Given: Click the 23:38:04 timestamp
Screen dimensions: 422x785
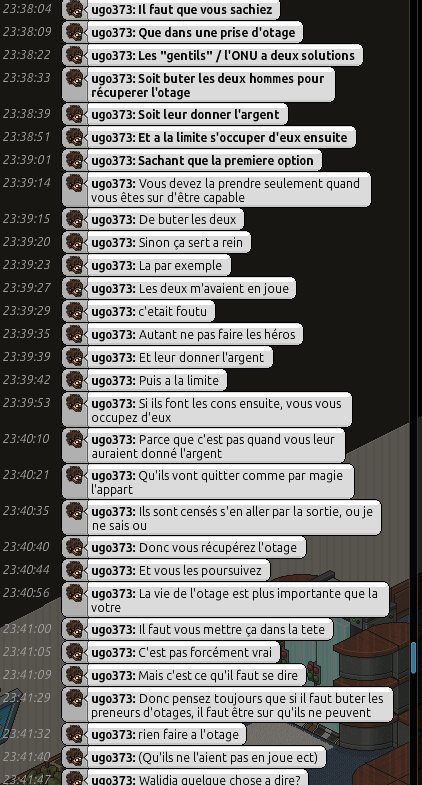Looking at the screenshot, I should click(27, 9).
